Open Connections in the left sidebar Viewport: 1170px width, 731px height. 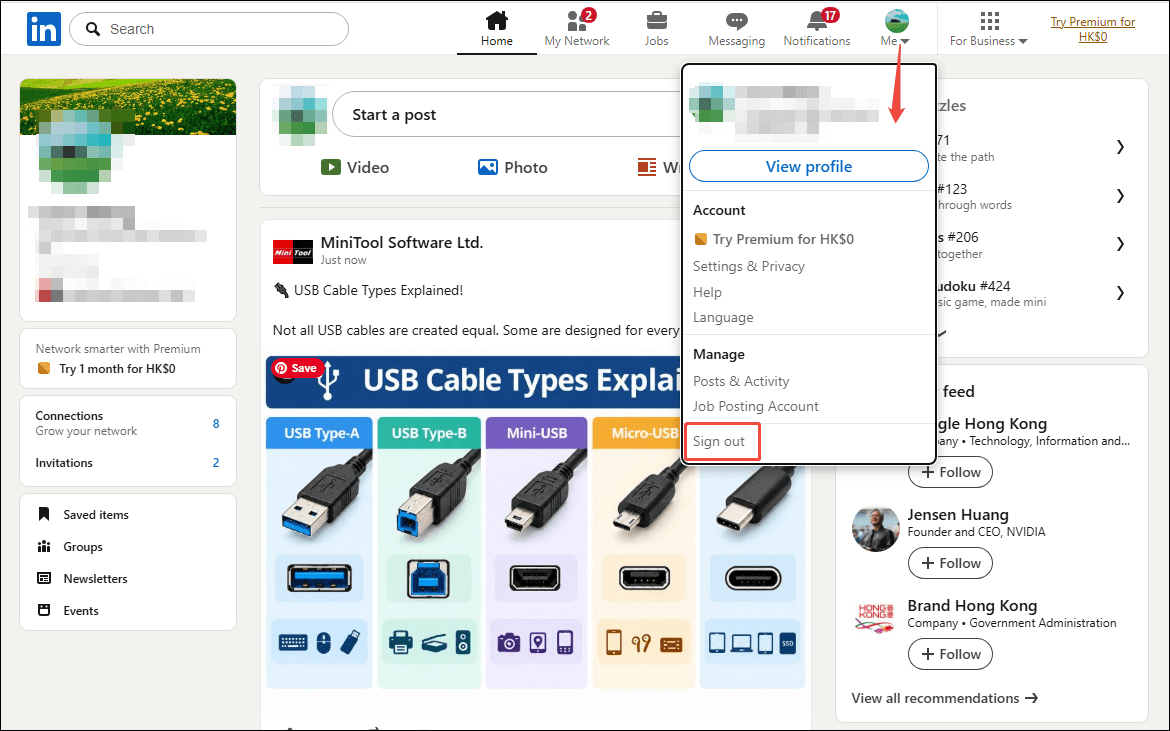tap(128, 423)
